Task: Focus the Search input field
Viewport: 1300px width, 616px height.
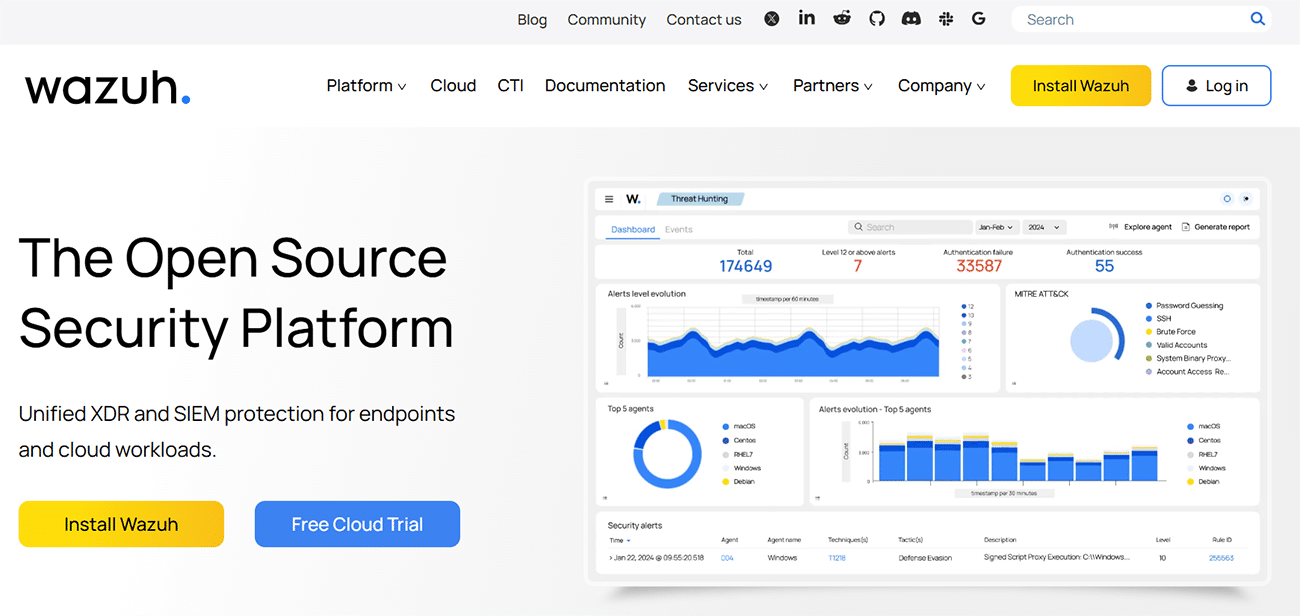Action: (x=1130, y=19)
